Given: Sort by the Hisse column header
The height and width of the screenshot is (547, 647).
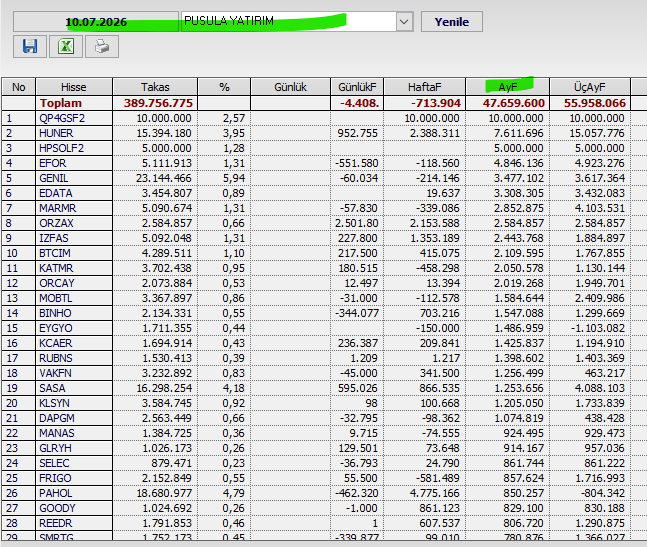Looking at the screenshot, I should [x=74, y=87].
